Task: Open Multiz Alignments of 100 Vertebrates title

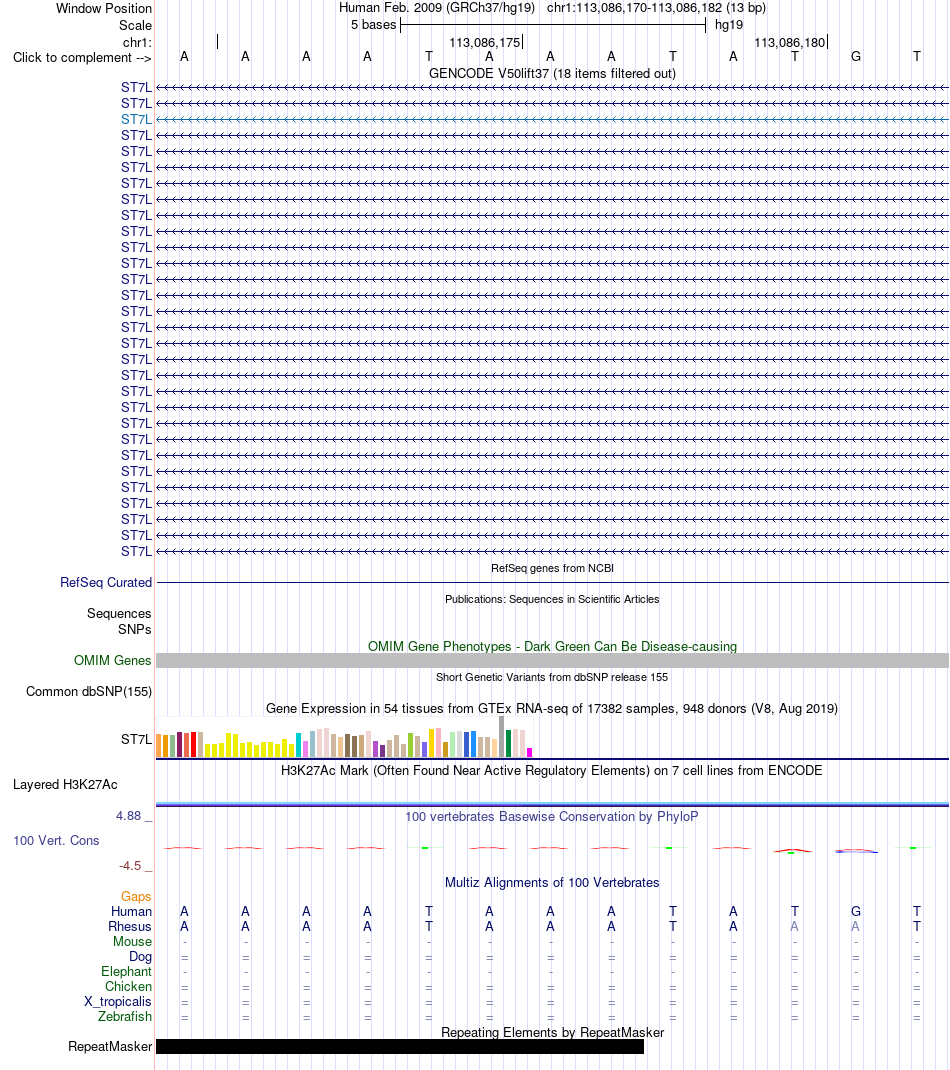Action: [x=552, y=882]
